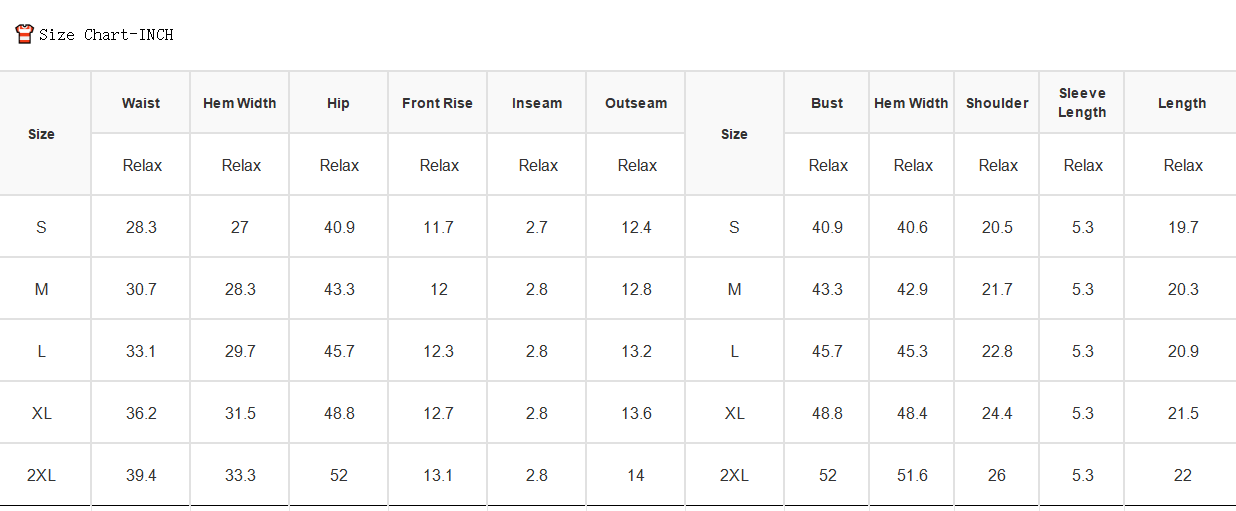Image resolution: width=1236 pixels, height=511 pixels.
Task: Click the Length column header
Action: pos(1182,103)
